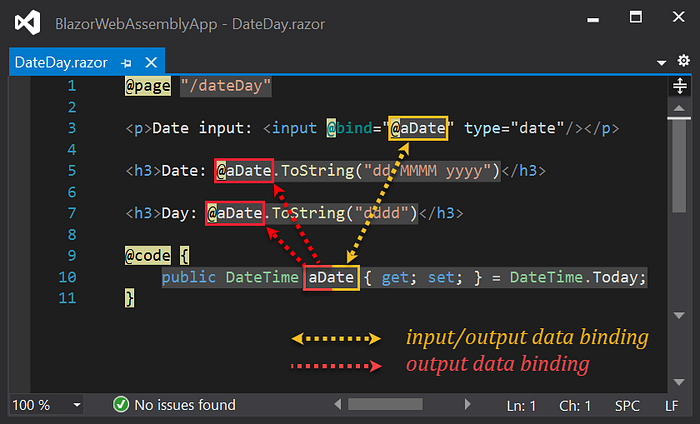This screenshot has height=424, width=700.
Task: Click line number 10 in the gutter
Action: tap(67, 277)
